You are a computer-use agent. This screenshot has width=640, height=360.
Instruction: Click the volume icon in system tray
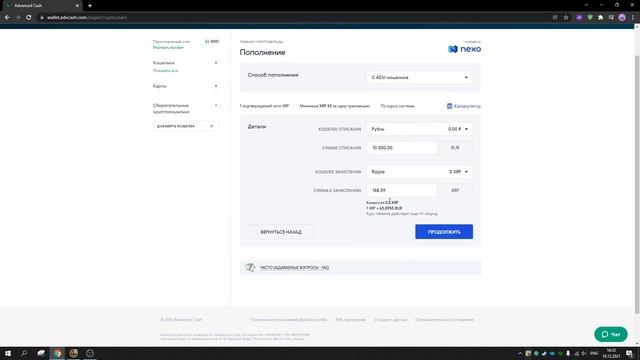tap(583, 353)
